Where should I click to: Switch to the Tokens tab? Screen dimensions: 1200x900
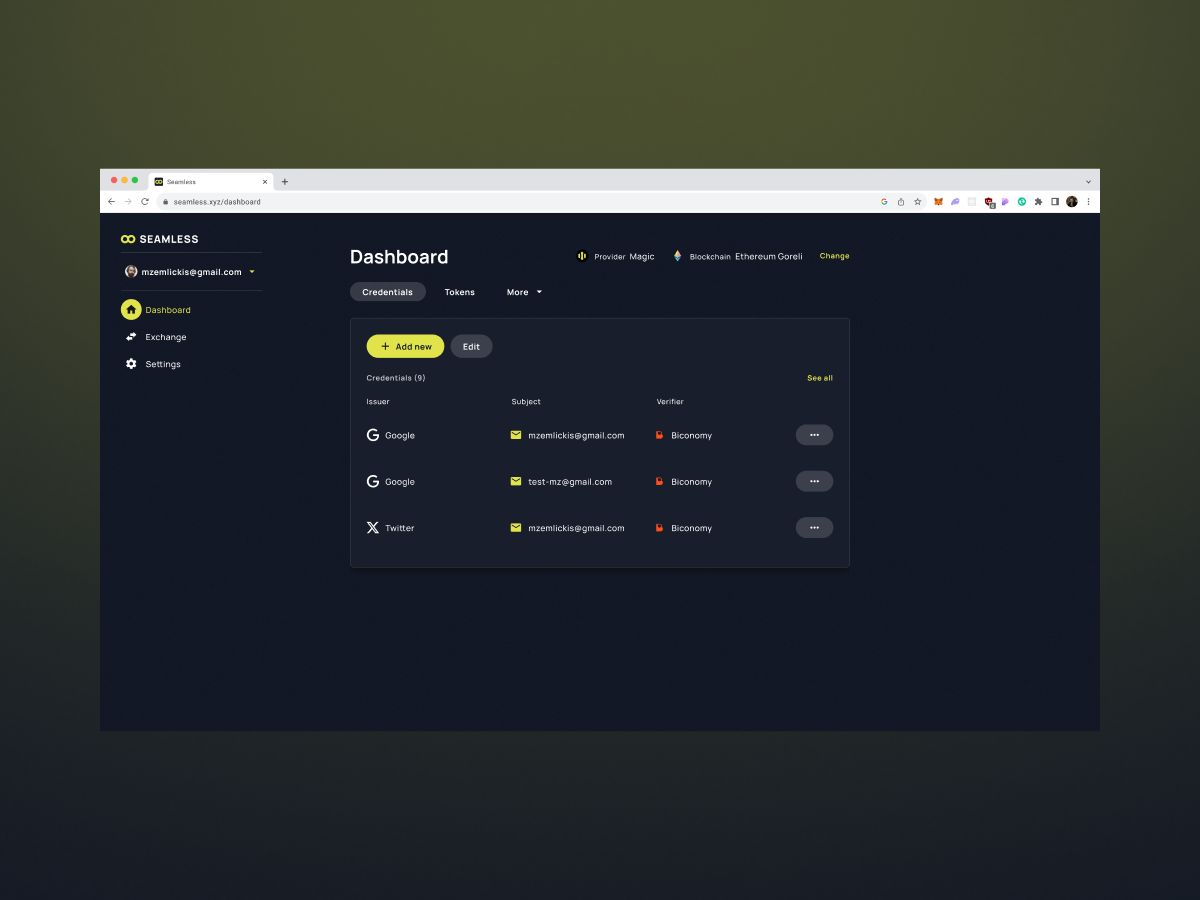[x=459, y=292]
